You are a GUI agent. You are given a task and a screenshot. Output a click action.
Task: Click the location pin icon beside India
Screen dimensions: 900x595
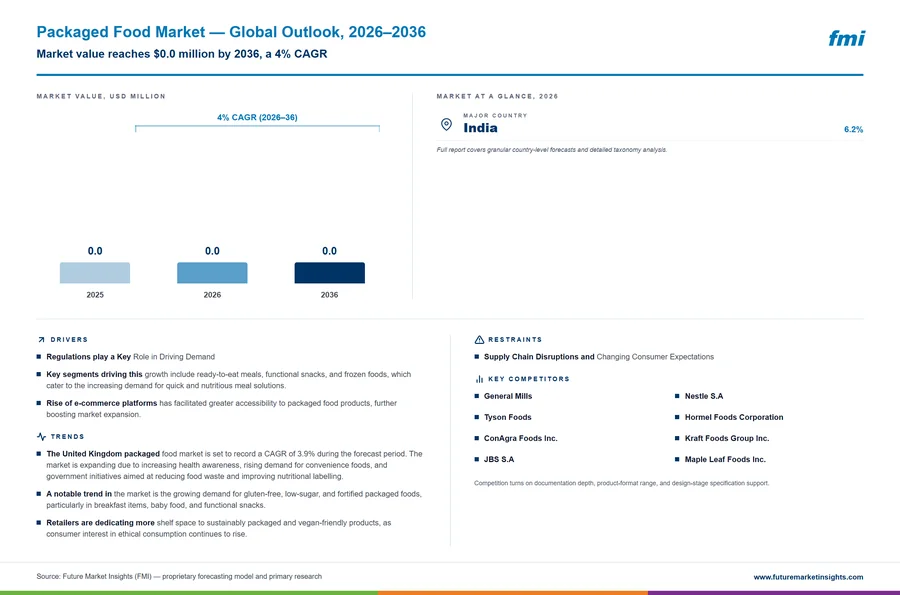tap(446, 124)
